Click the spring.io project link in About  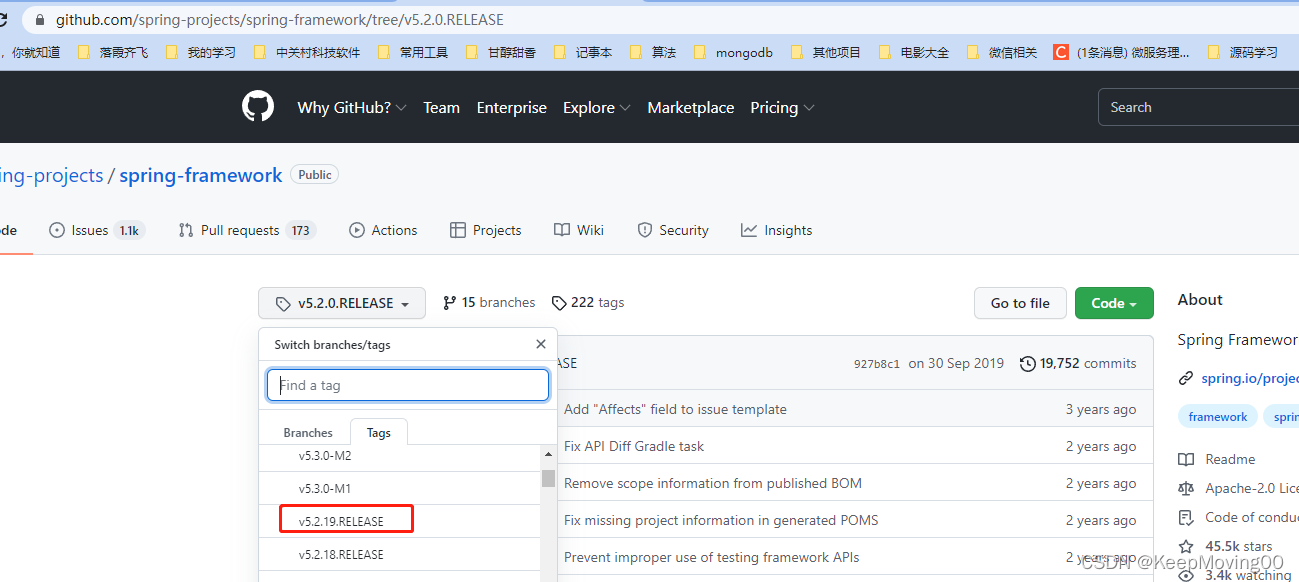click(x=1249, y=378)
